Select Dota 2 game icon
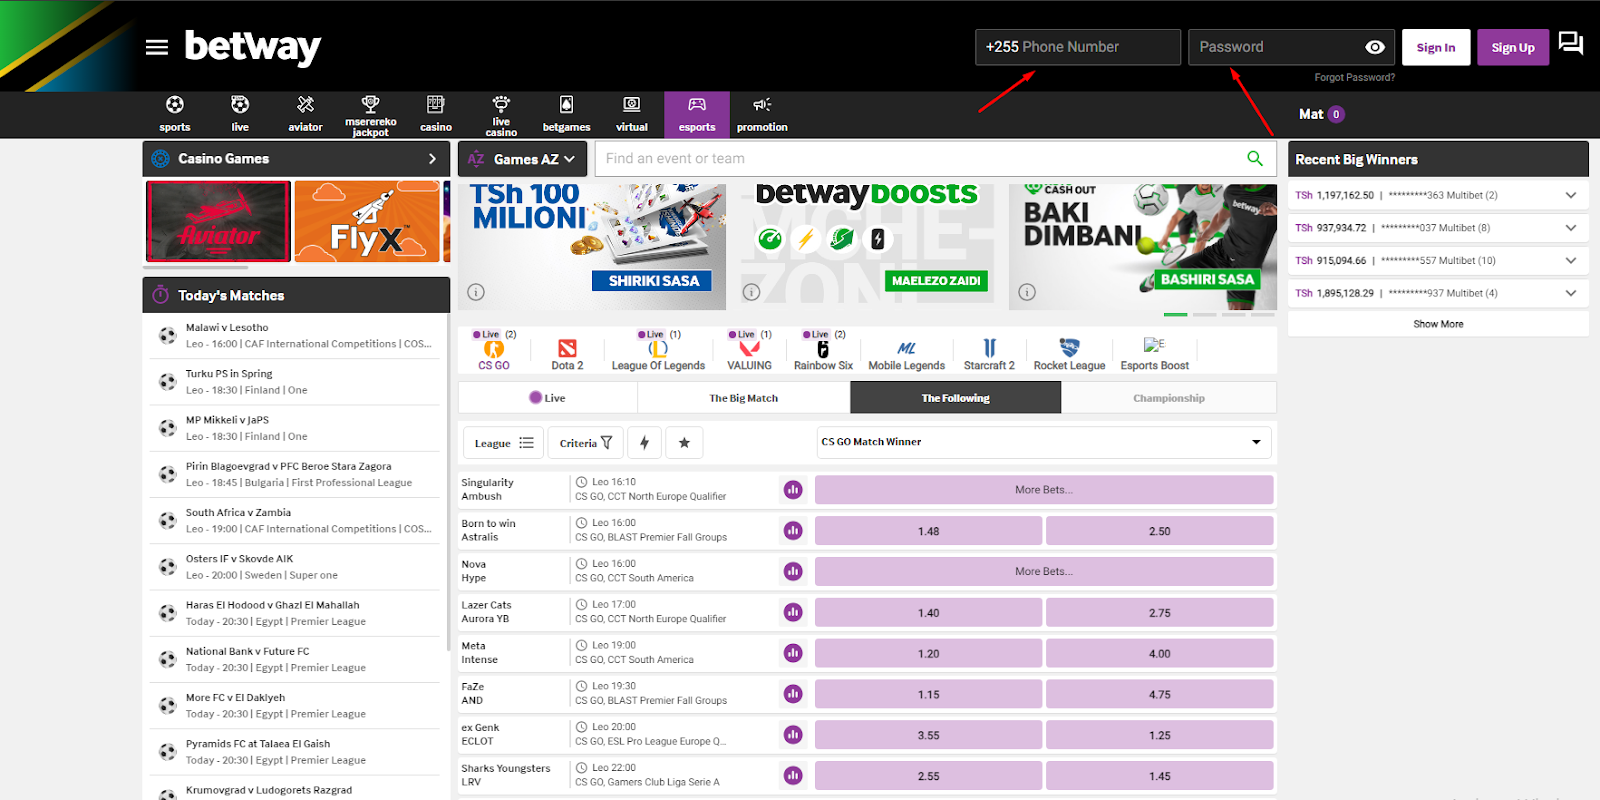This screenshot has width=1600, height=800. 567,349
